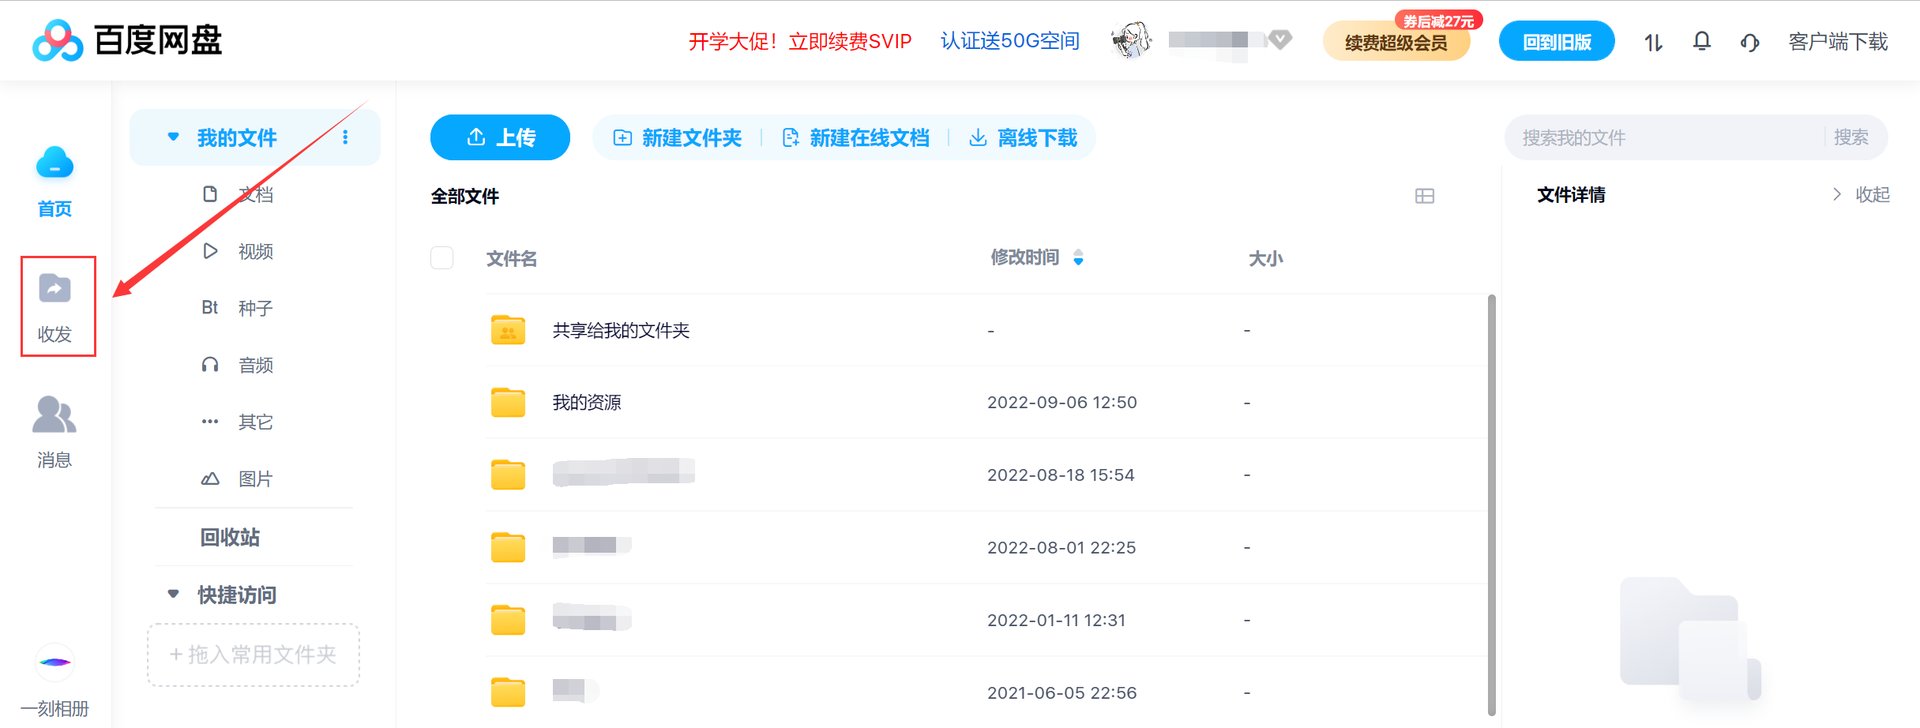Open the customer service headset icon
Image resolution: width=1920 pixels, height=728 pixels.
[1749, 41]
